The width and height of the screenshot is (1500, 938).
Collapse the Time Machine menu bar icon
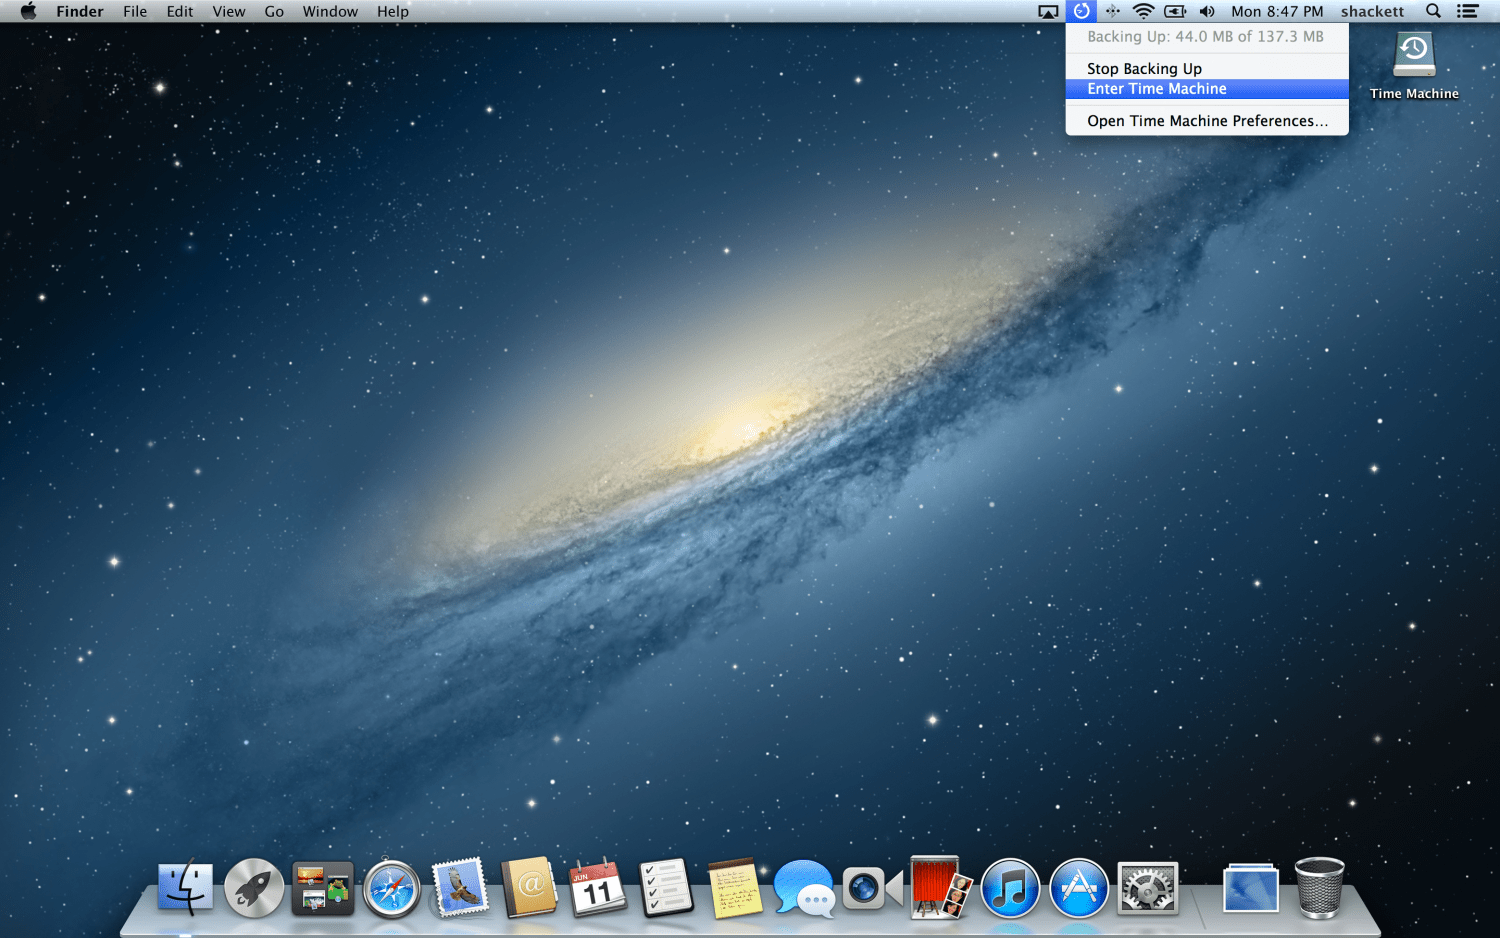click(1081, 11)
